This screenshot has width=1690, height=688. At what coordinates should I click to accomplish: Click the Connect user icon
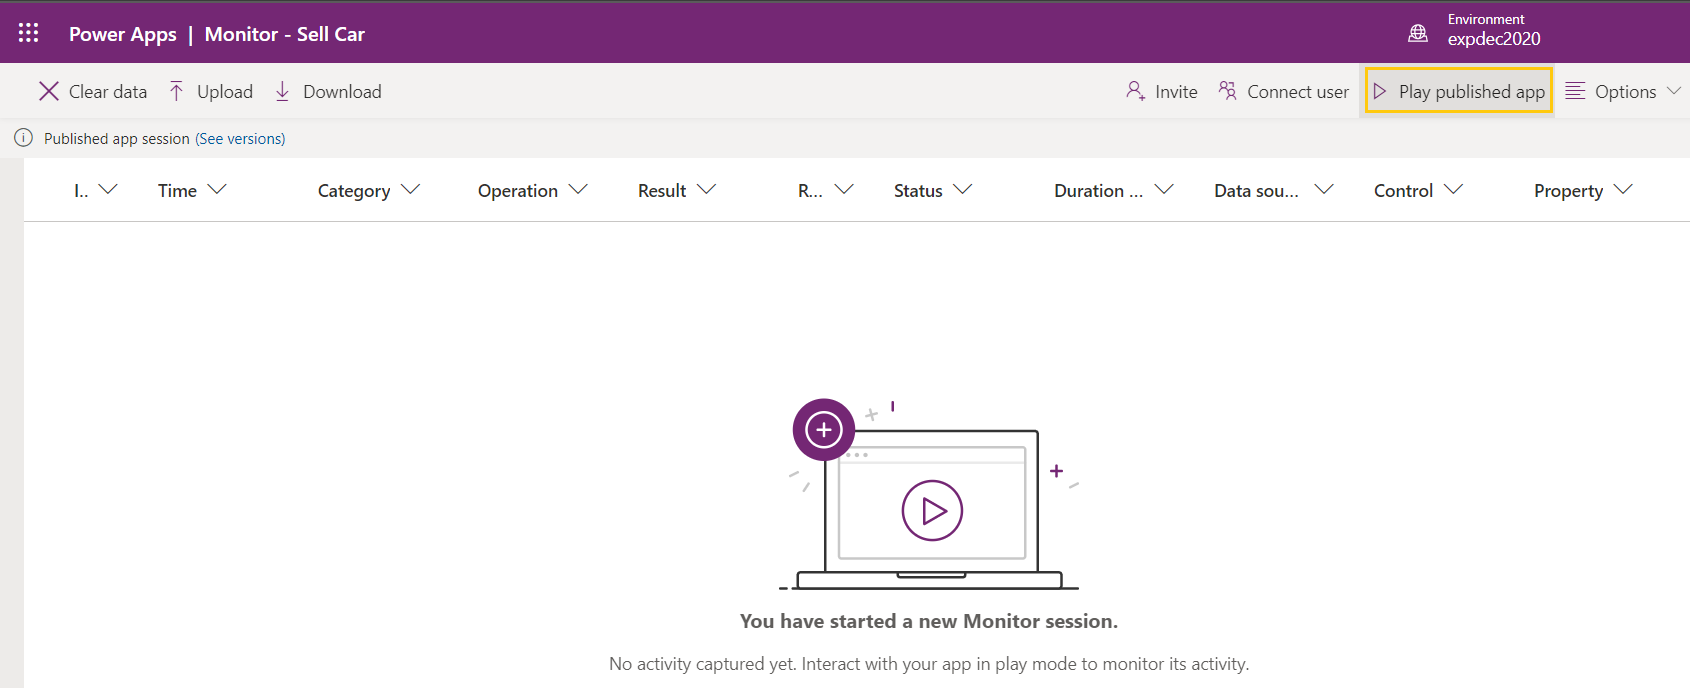(x=1227, y=91)
